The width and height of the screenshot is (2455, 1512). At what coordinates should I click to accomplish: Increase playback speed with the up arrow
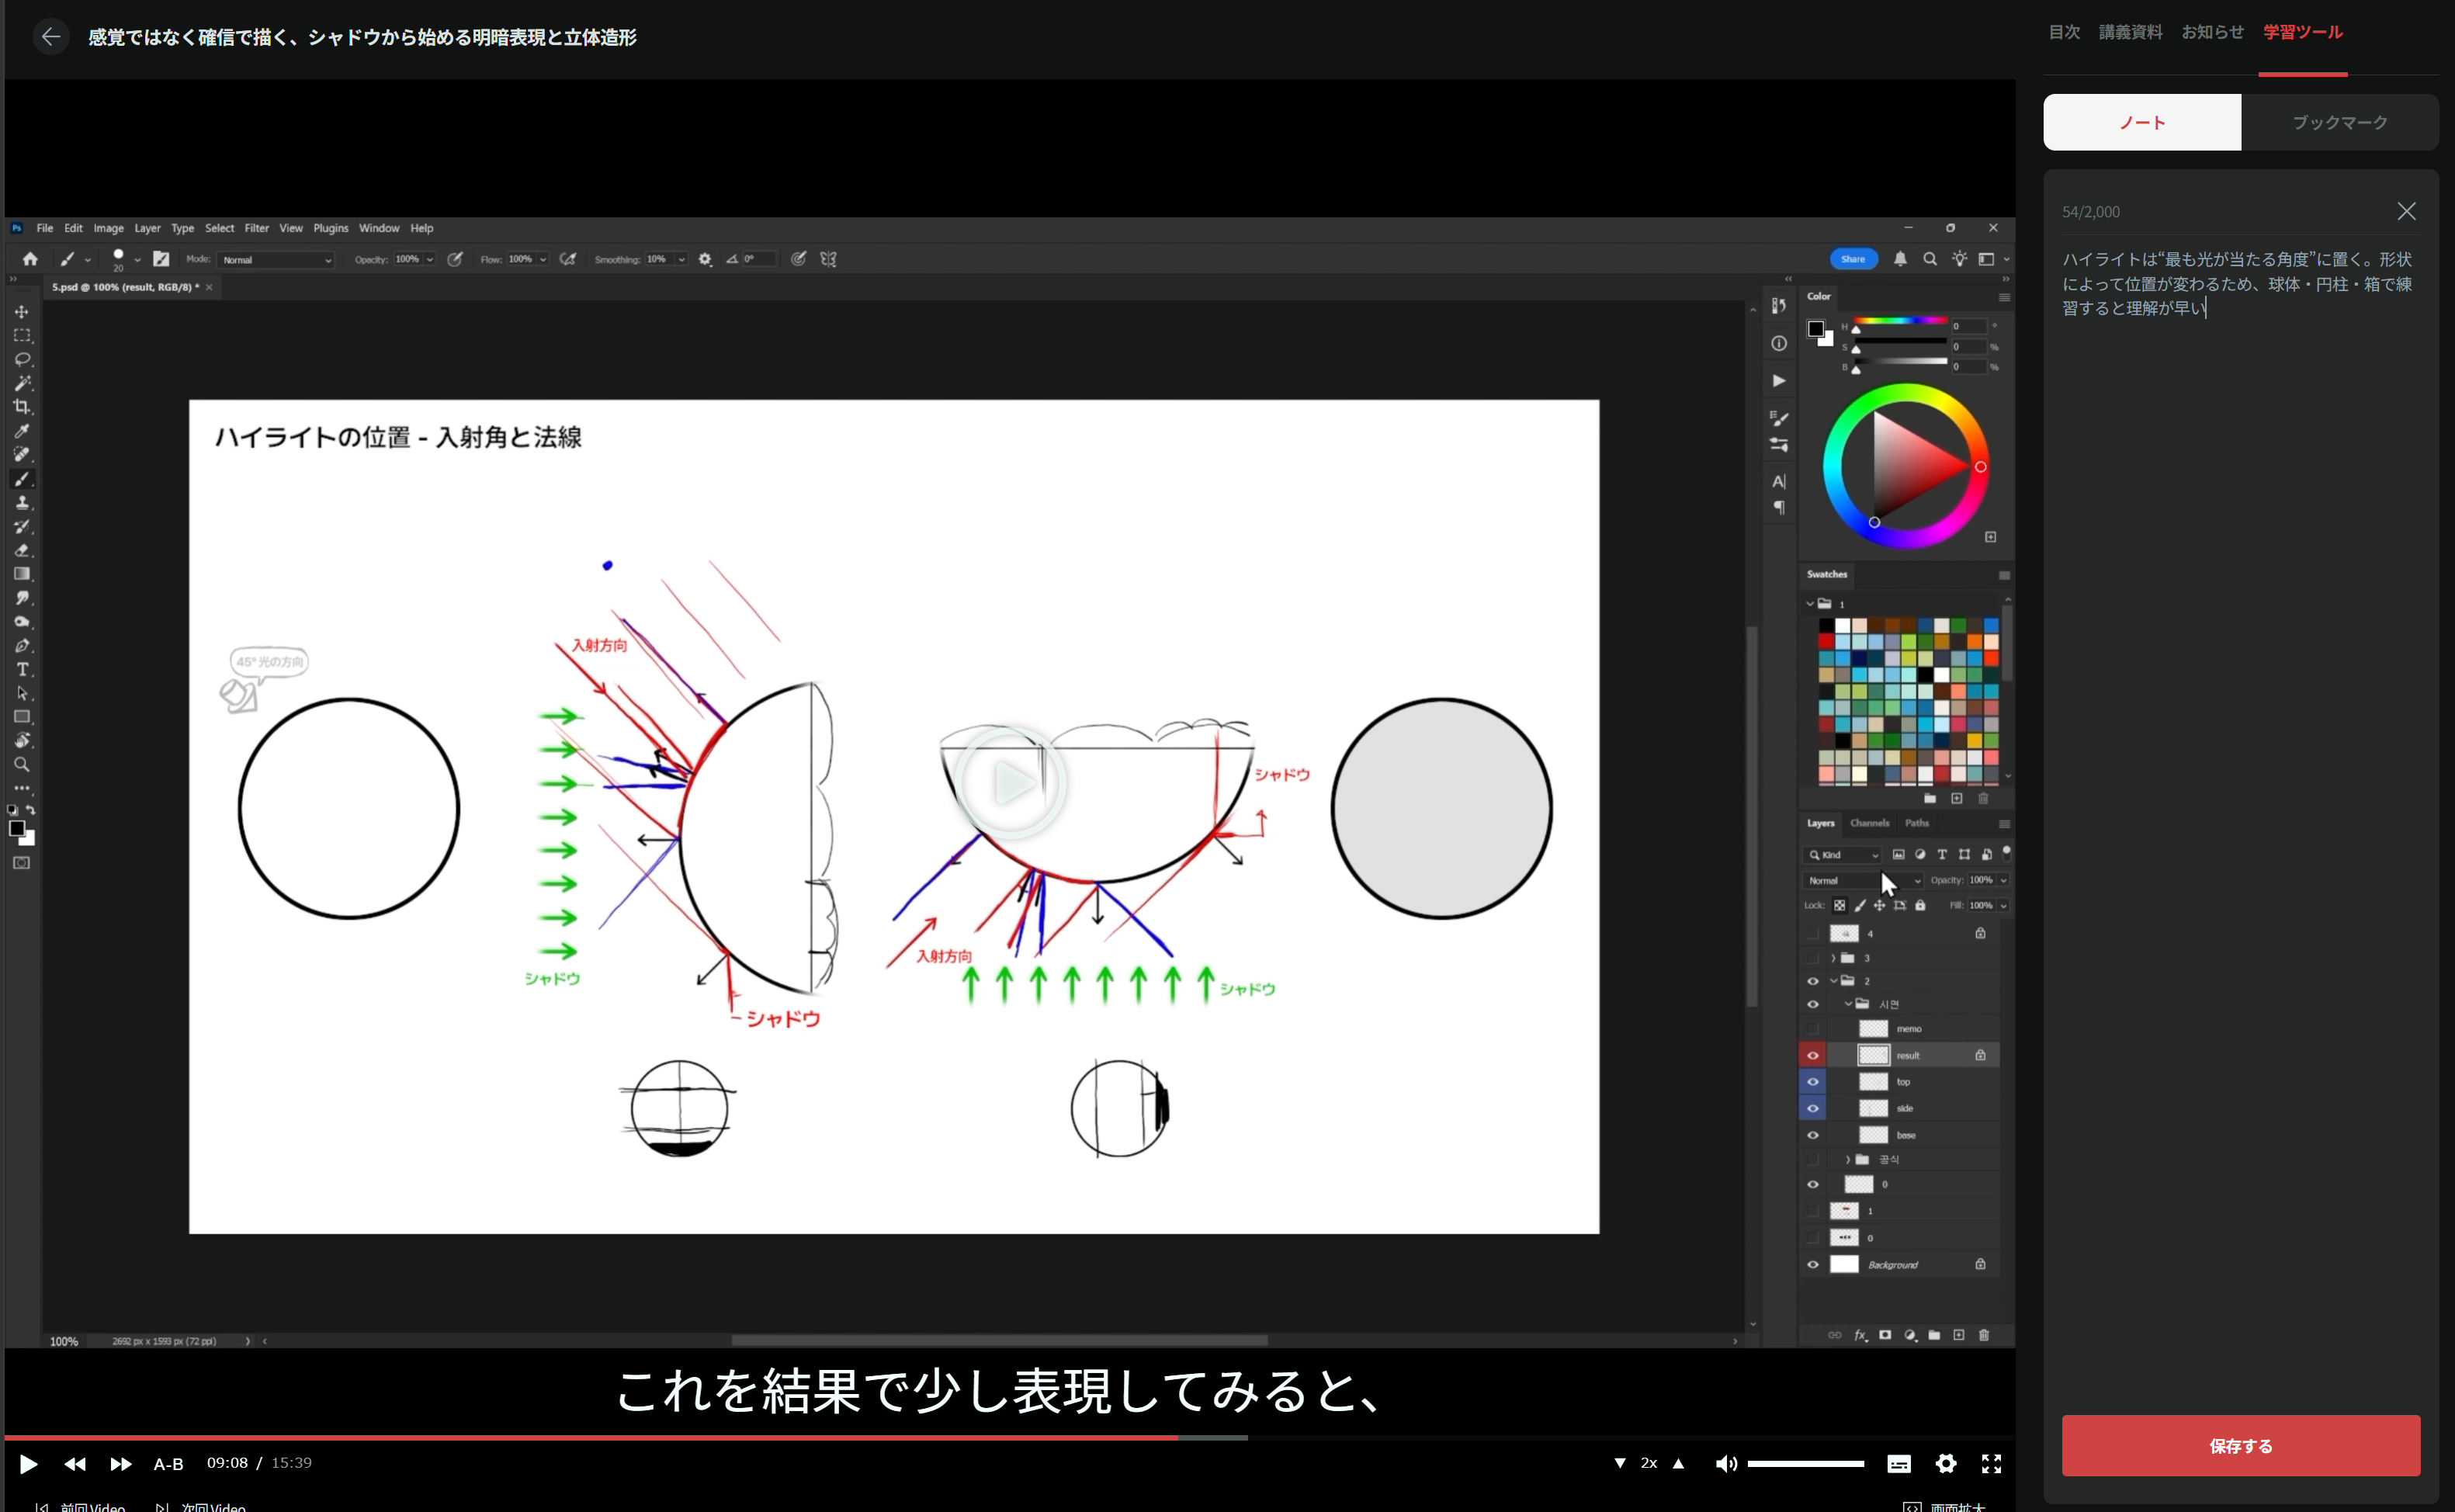tap(1679, 1464)
